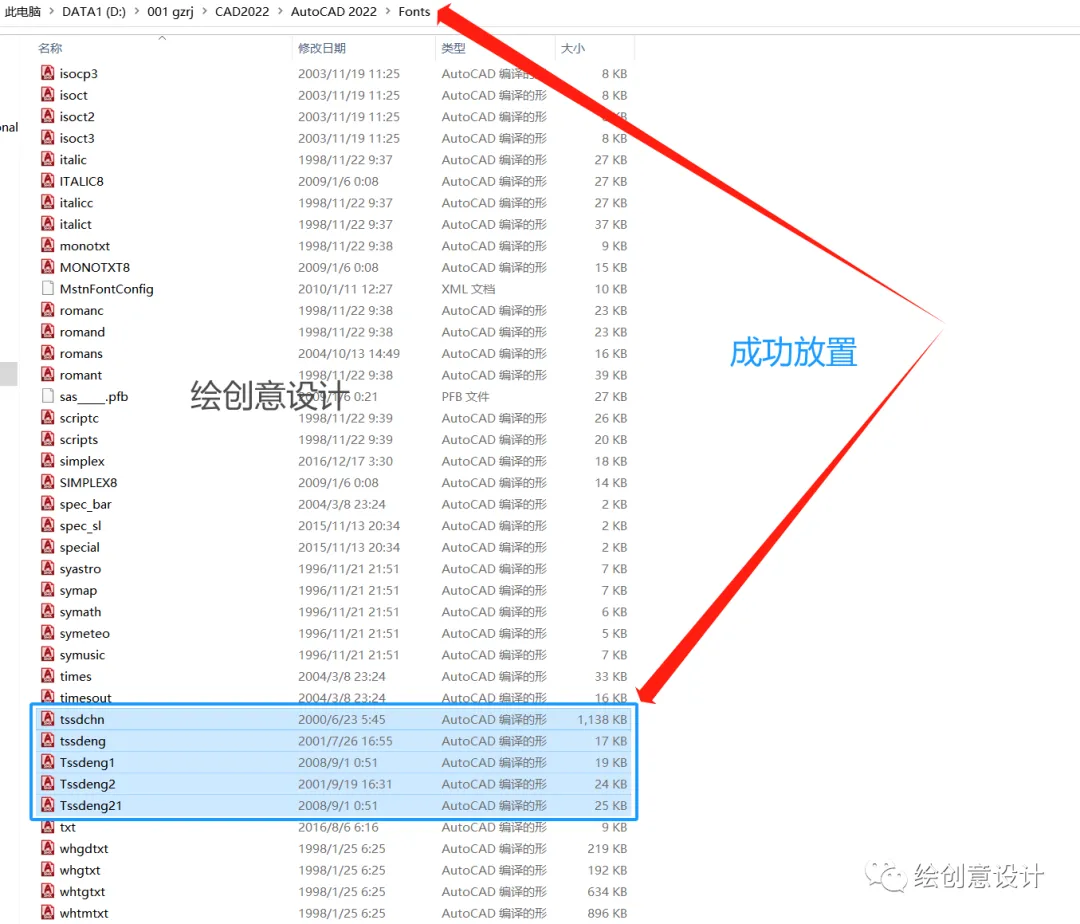Click the 2004/10/13 14:49 date of romans

pos(349,353)
